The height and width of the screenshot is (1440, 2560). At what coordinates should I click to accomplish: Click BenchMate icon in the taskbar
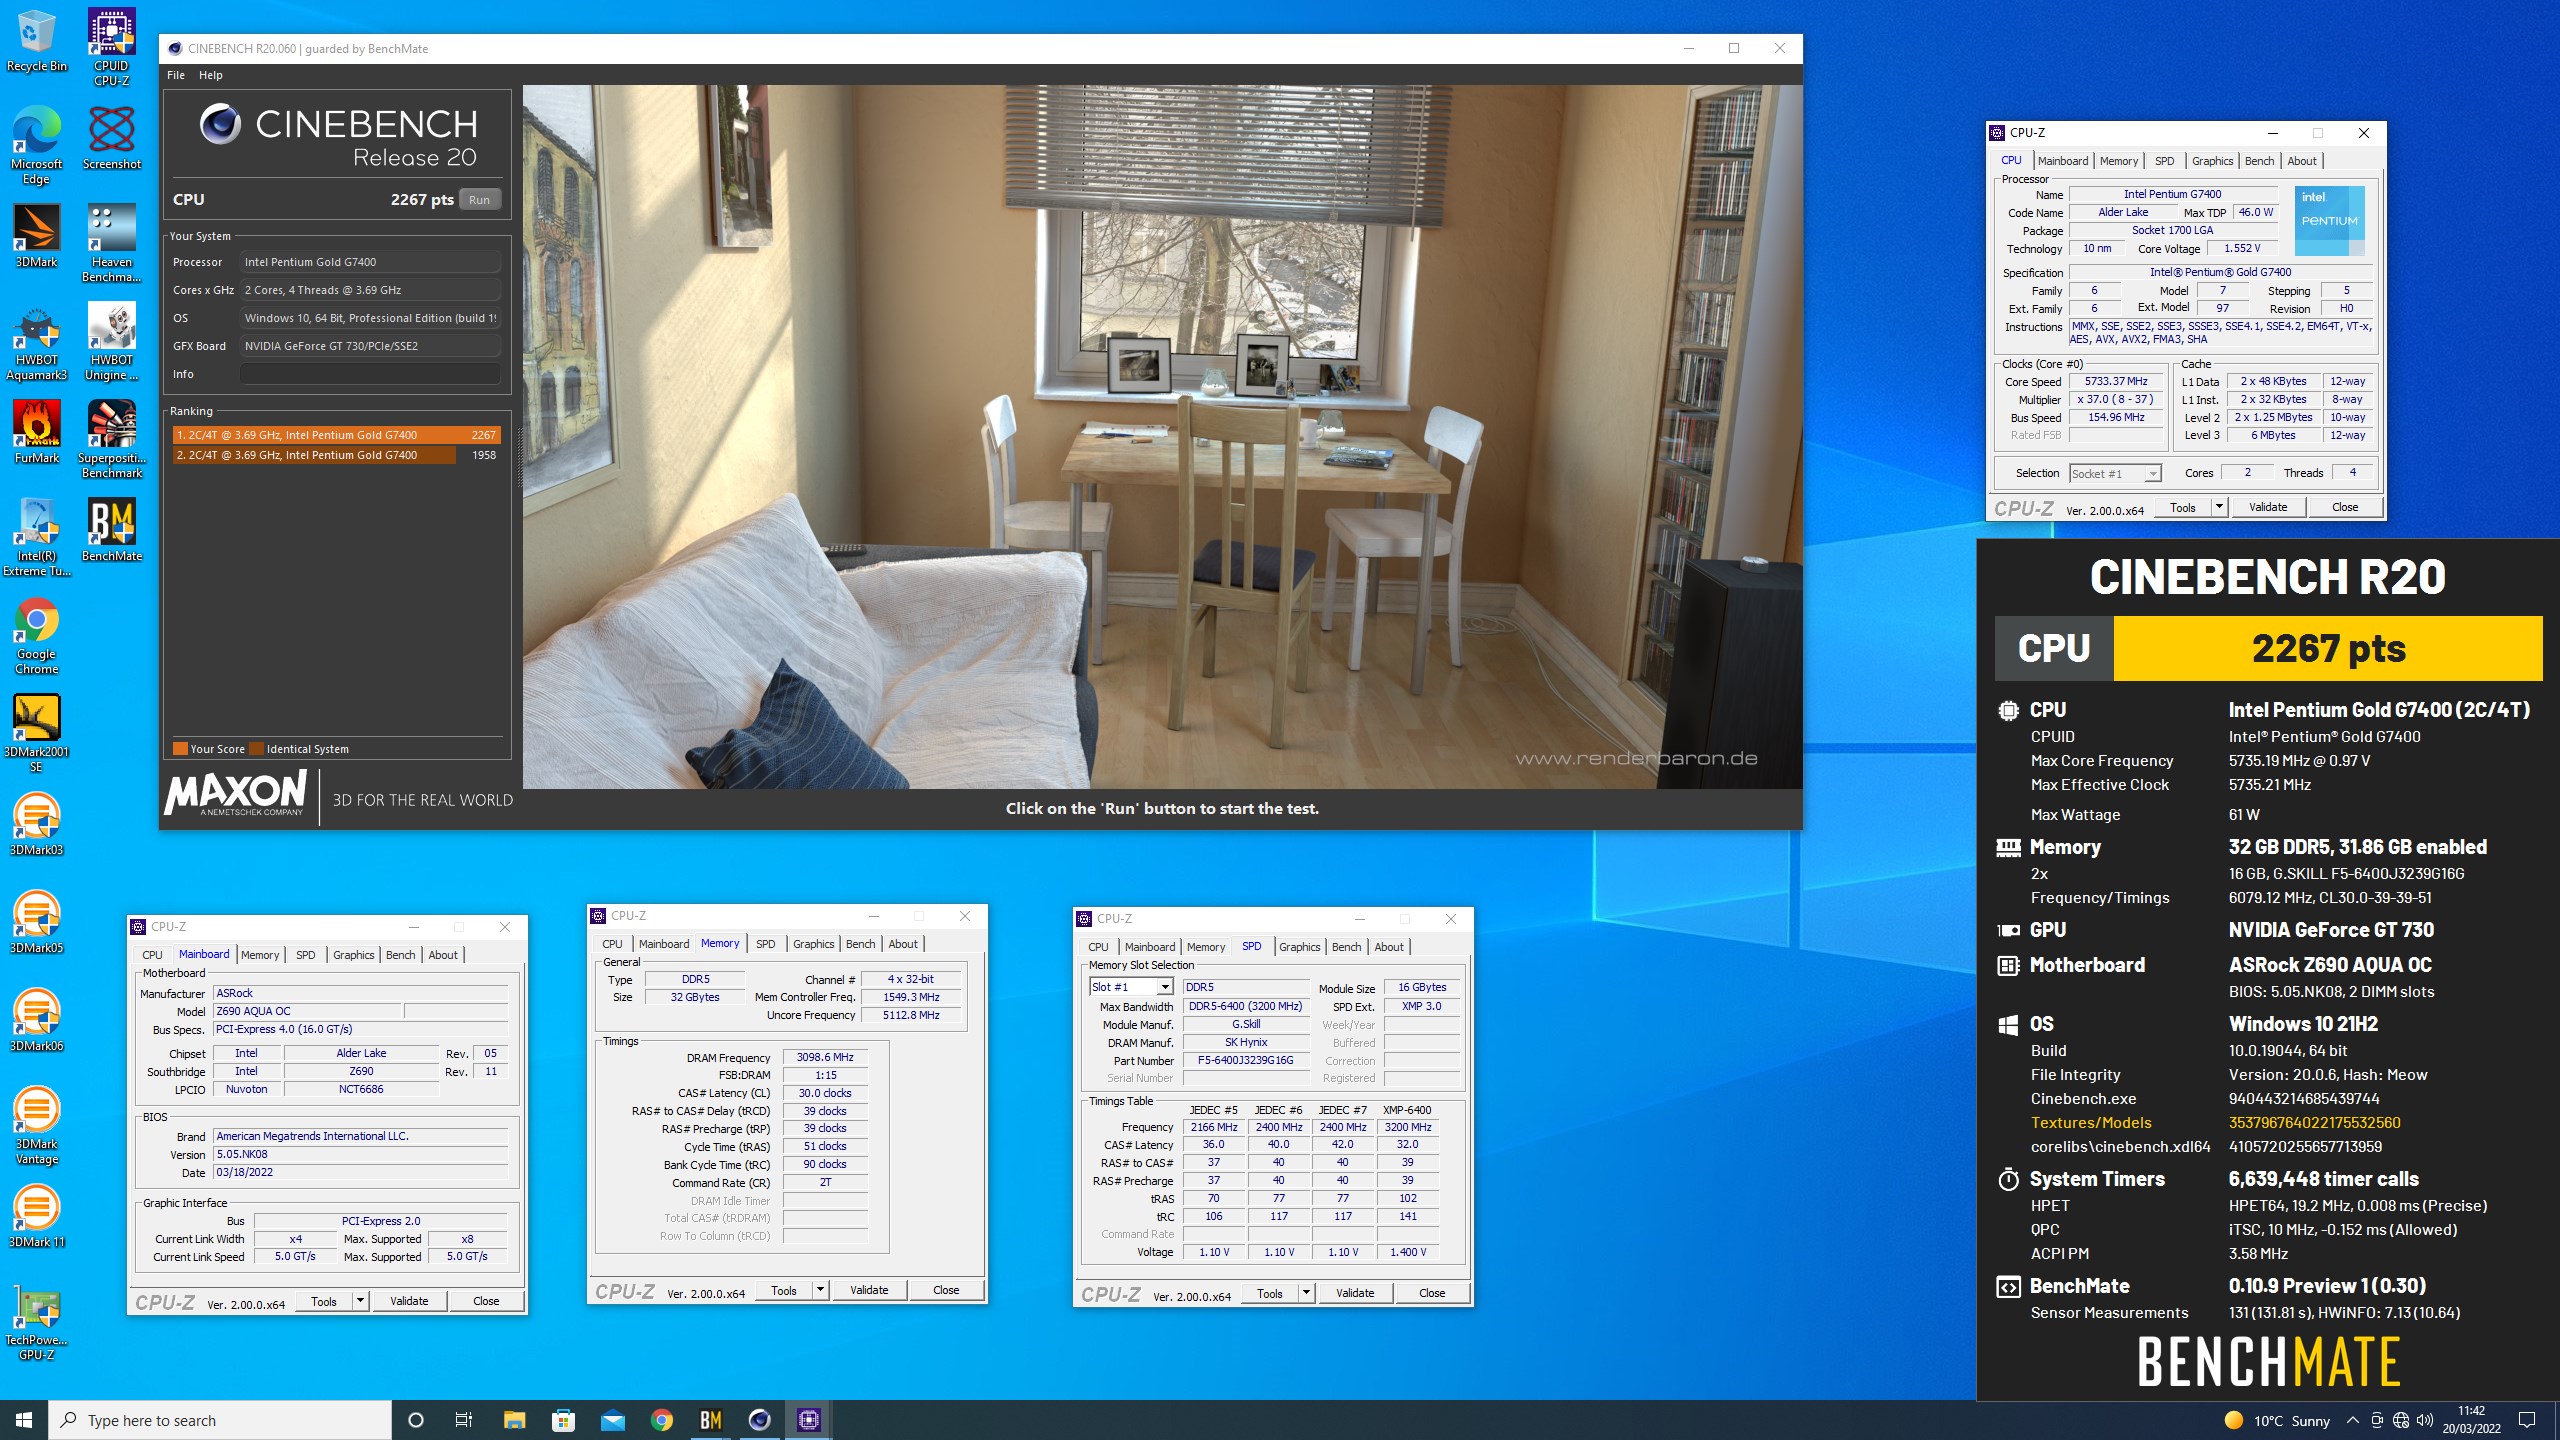[x=711, y=1420]
